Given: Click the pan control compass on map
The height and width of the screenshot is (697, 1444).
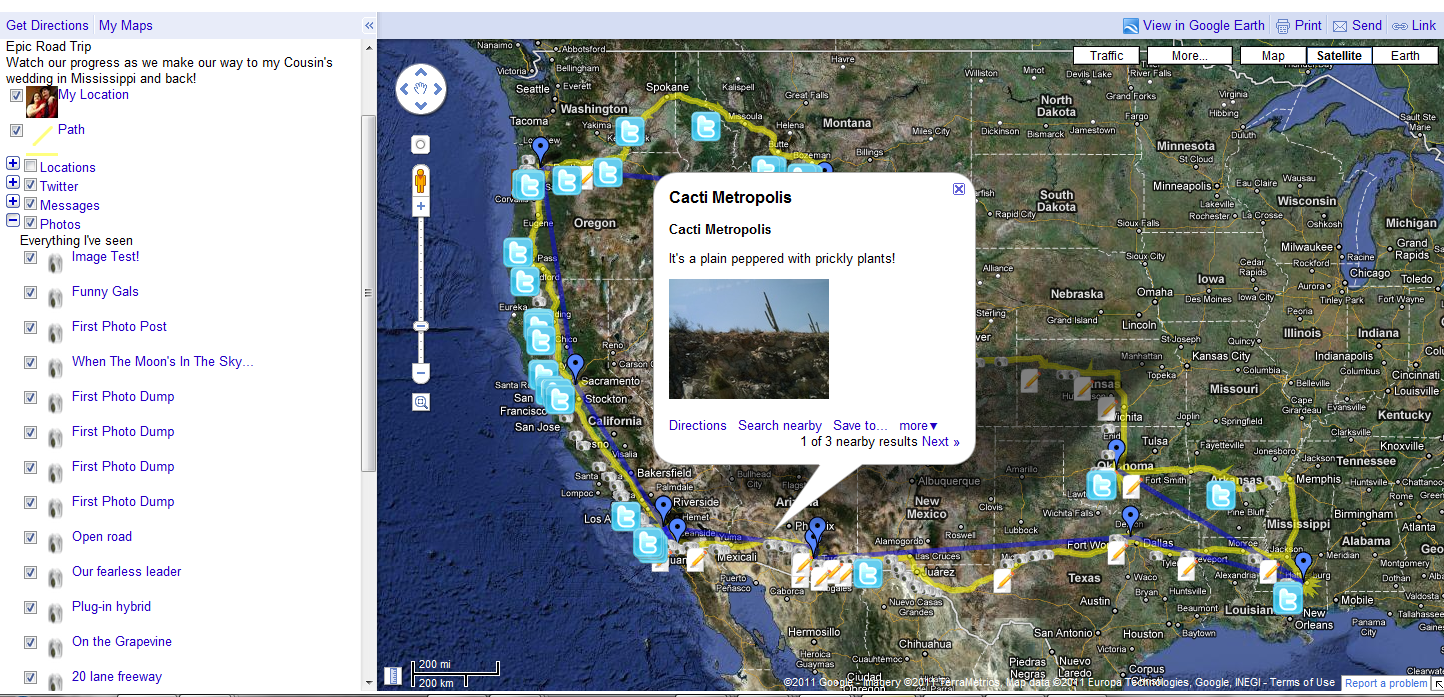Looking at the screenshot, I should [421, 90].
